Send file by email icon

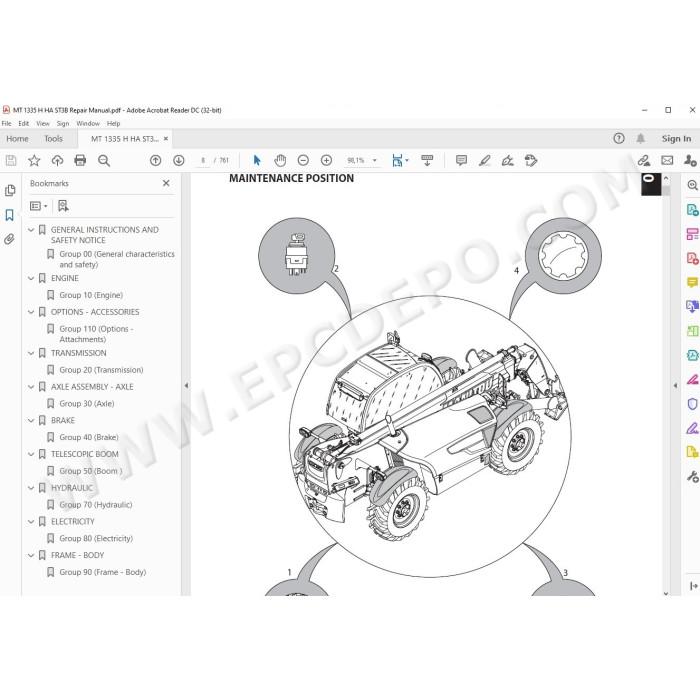click(x=667, y=160)
